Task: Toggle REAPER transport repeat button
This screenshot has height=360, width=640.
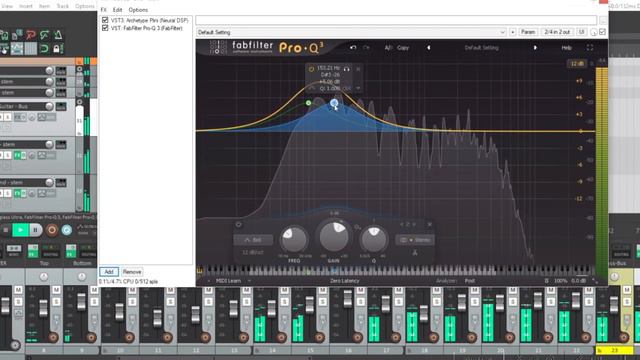Action: pos(67,230)
